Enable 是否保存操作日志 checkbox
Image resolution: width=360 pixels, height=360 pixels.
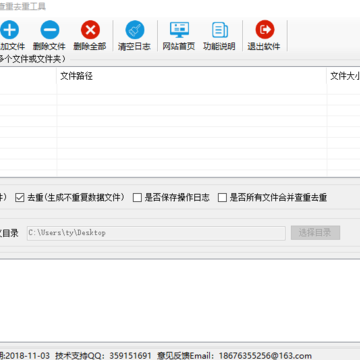pyautogui.click(x=137, y=198)
